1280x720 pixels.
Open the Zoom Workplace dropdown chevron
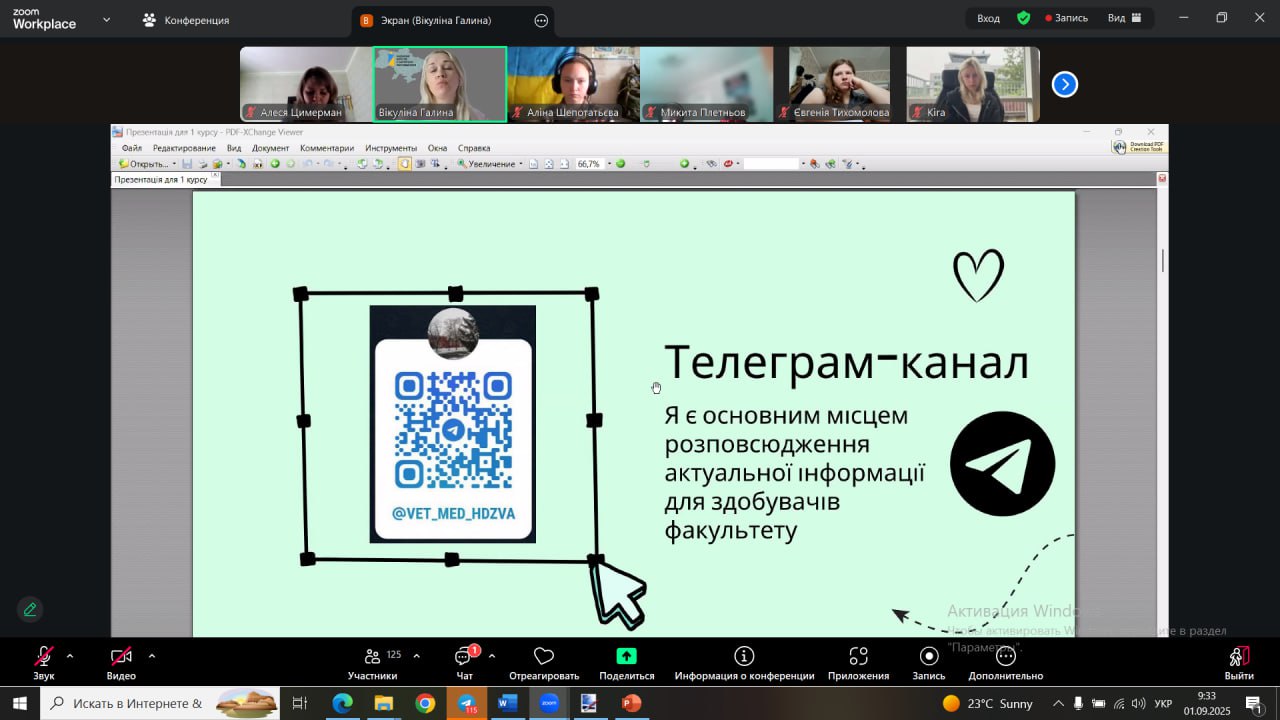coord(107,19)
